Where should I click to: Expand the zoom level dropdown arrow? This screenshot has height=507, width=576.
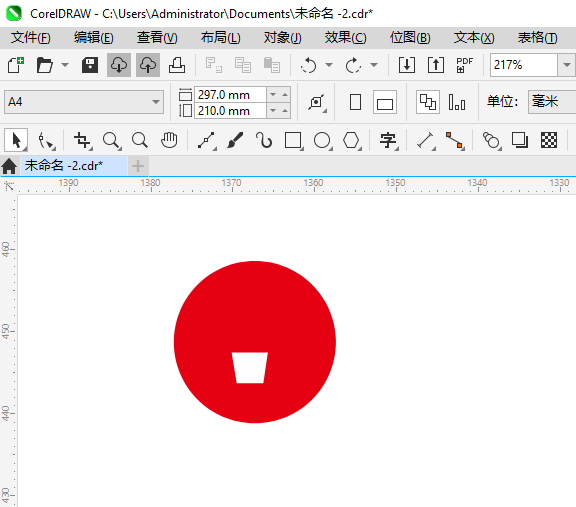pos(566,65)
